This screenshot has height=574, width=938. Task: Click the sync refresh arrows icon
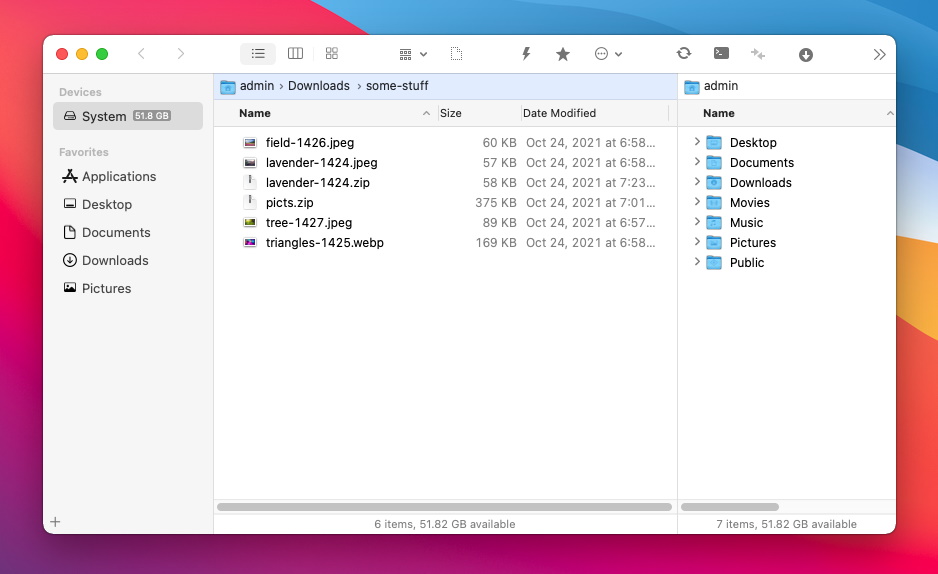[684, 54]
